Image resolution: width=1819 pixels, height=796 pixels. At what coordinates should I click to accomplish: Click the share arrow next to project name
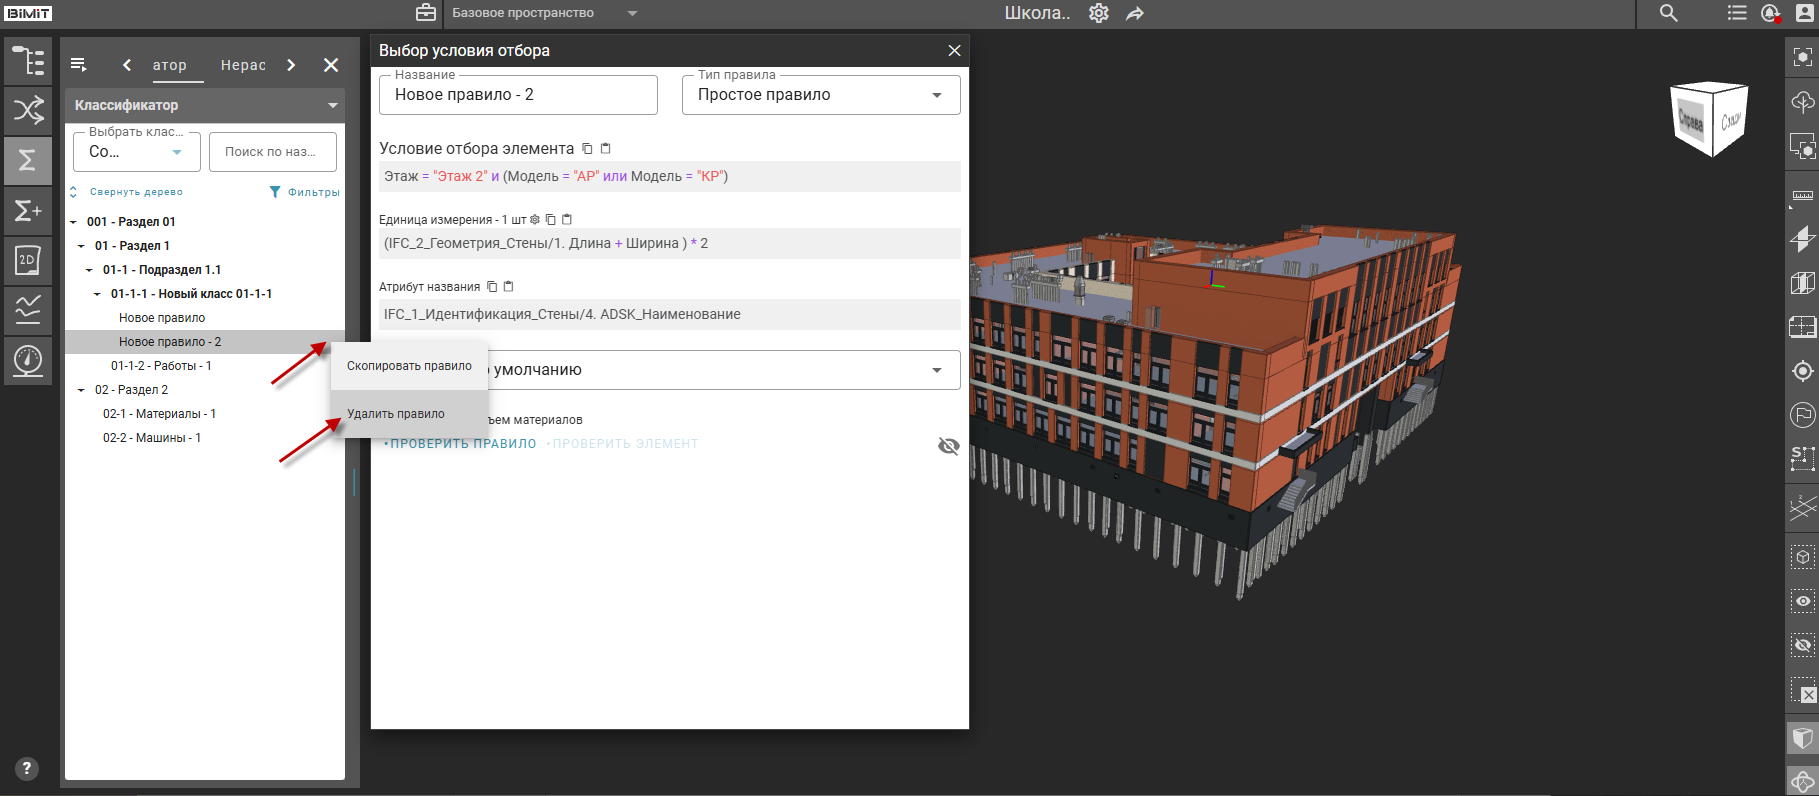click(1135, 14)
